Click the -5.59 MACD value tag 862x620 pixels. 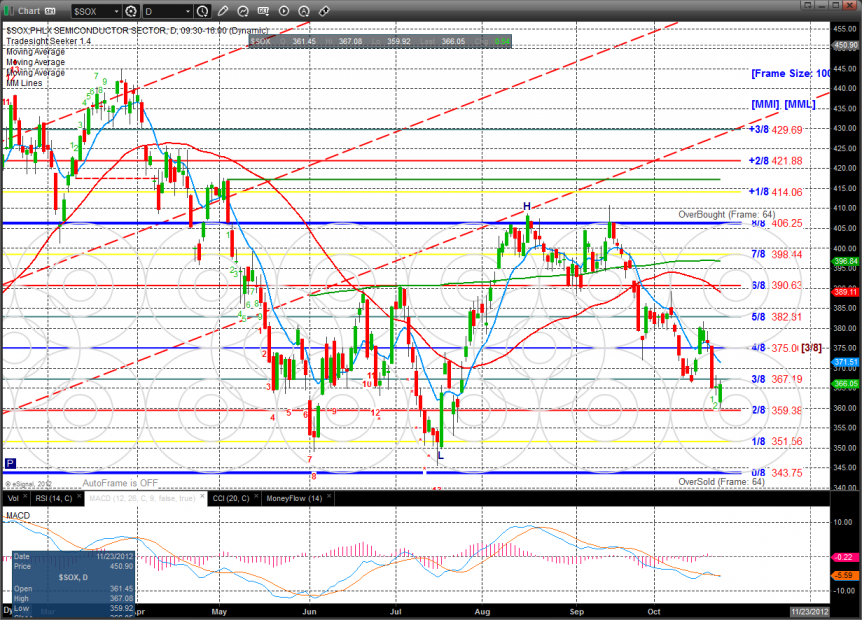pyautogui.click(x=844, y=575)
